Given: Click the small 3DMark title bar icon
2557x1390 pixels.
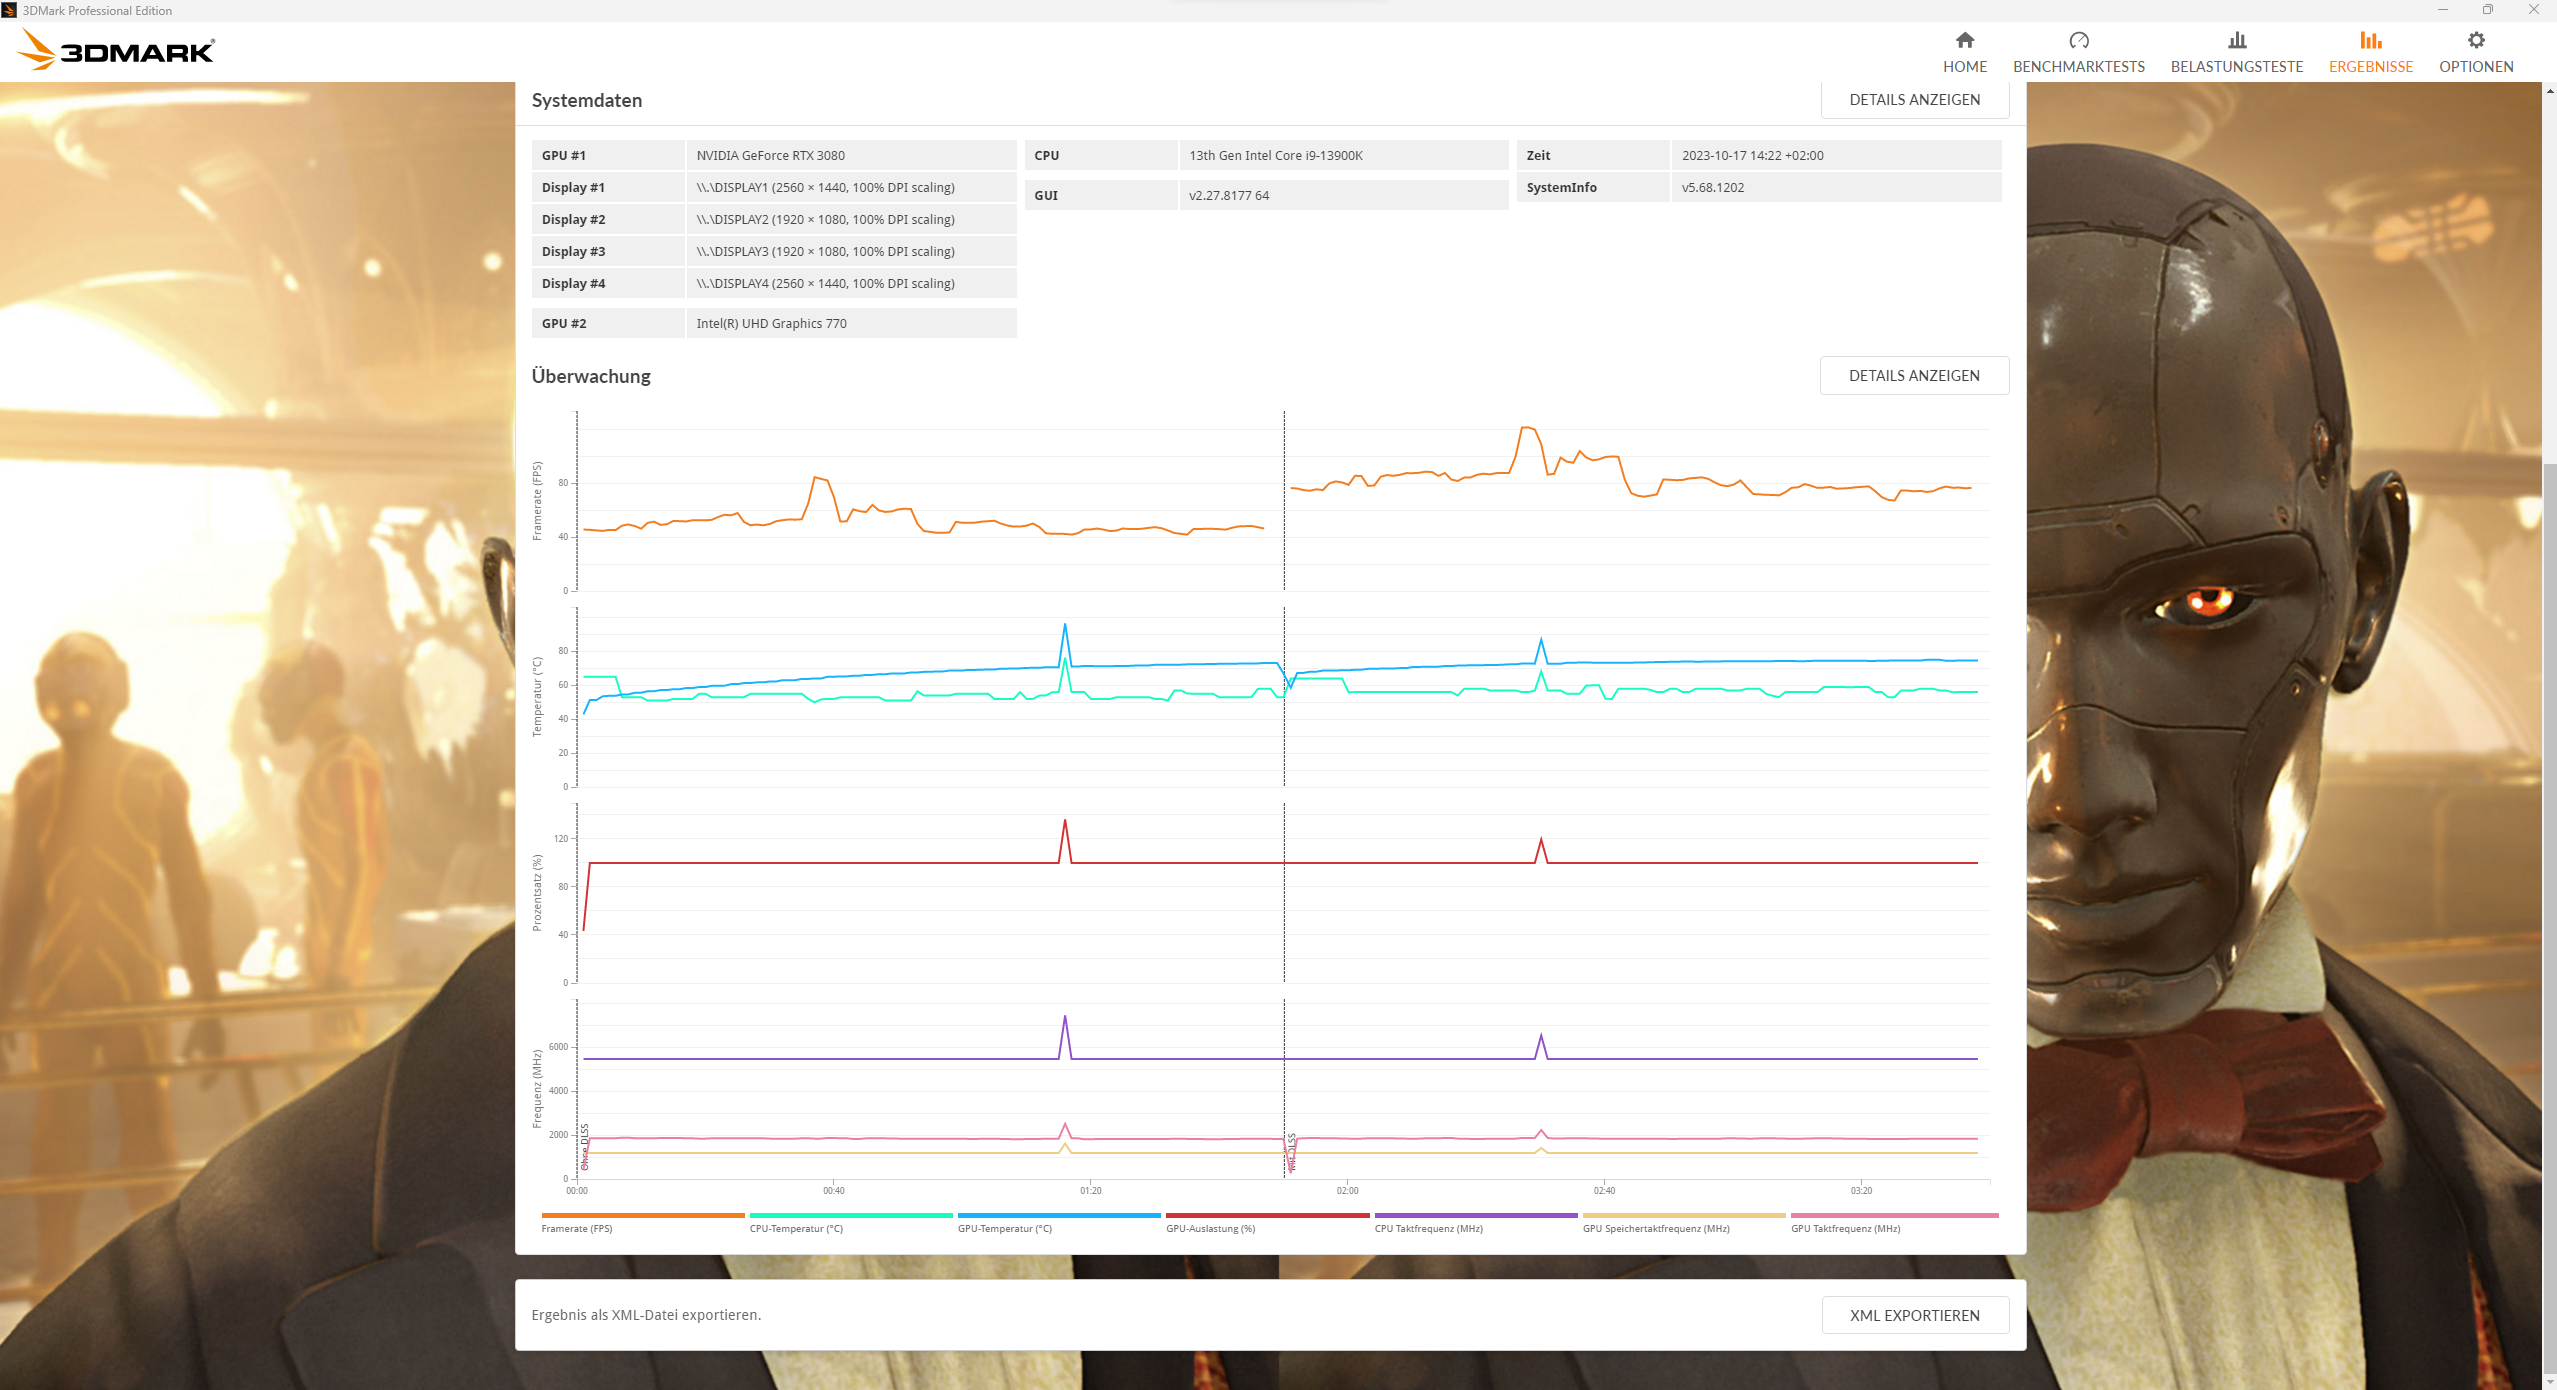Looking at the screenshot, I should 9,10.
